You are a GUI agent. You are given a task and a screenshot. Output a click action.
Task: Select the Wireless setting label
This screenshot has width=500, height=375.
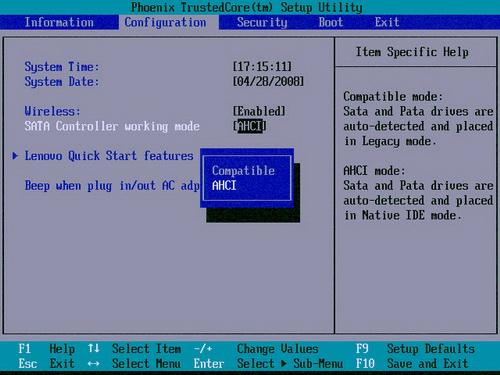click(x=52, y=111)
